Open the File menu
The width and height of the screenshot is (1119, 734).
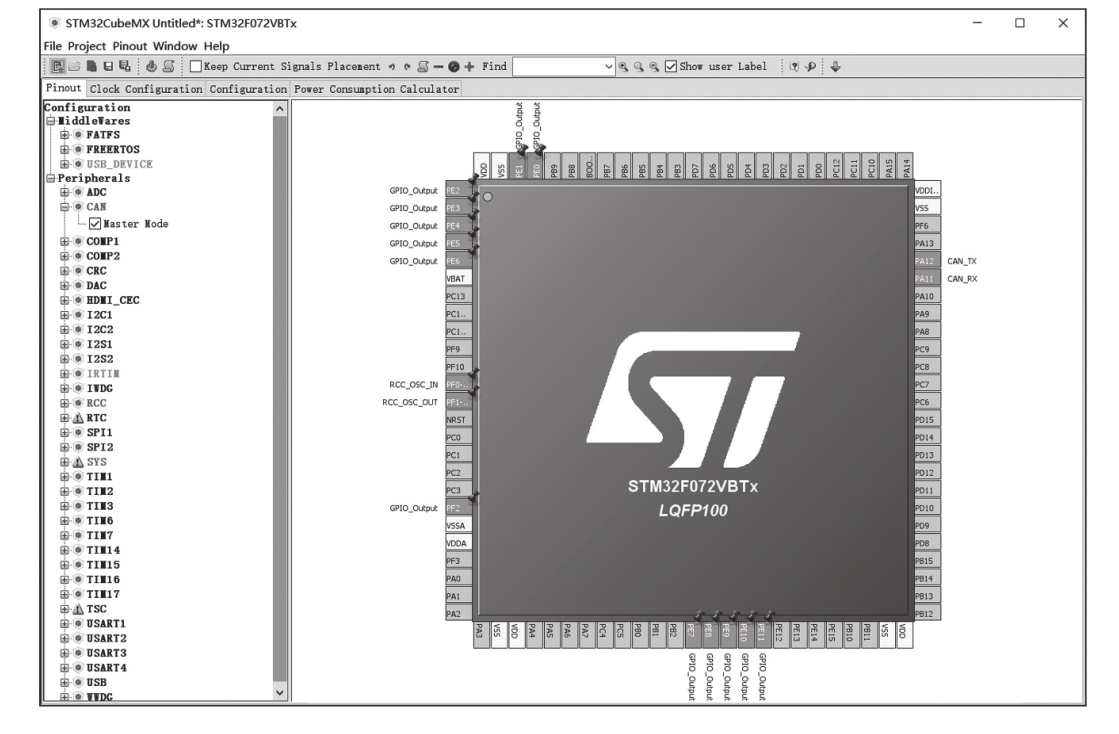click(53, 46)
